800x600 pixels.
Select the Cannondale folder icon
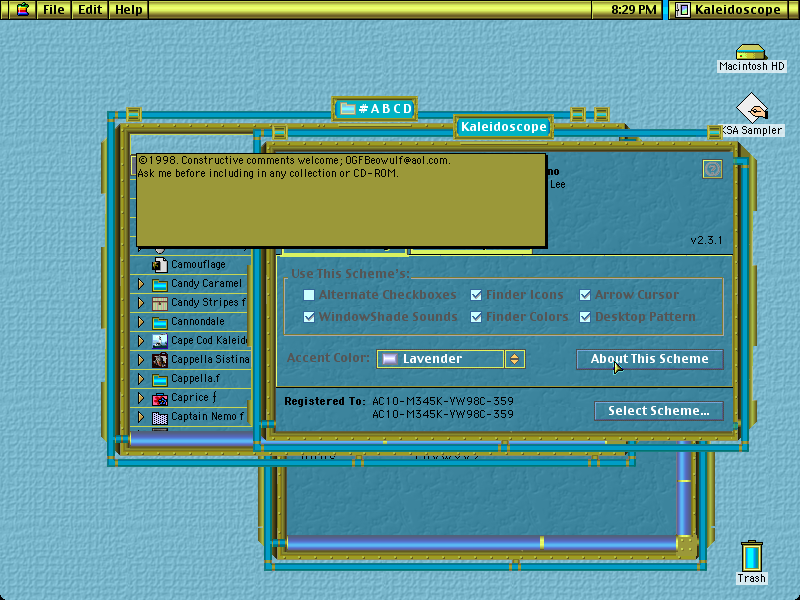coord(160,322)
